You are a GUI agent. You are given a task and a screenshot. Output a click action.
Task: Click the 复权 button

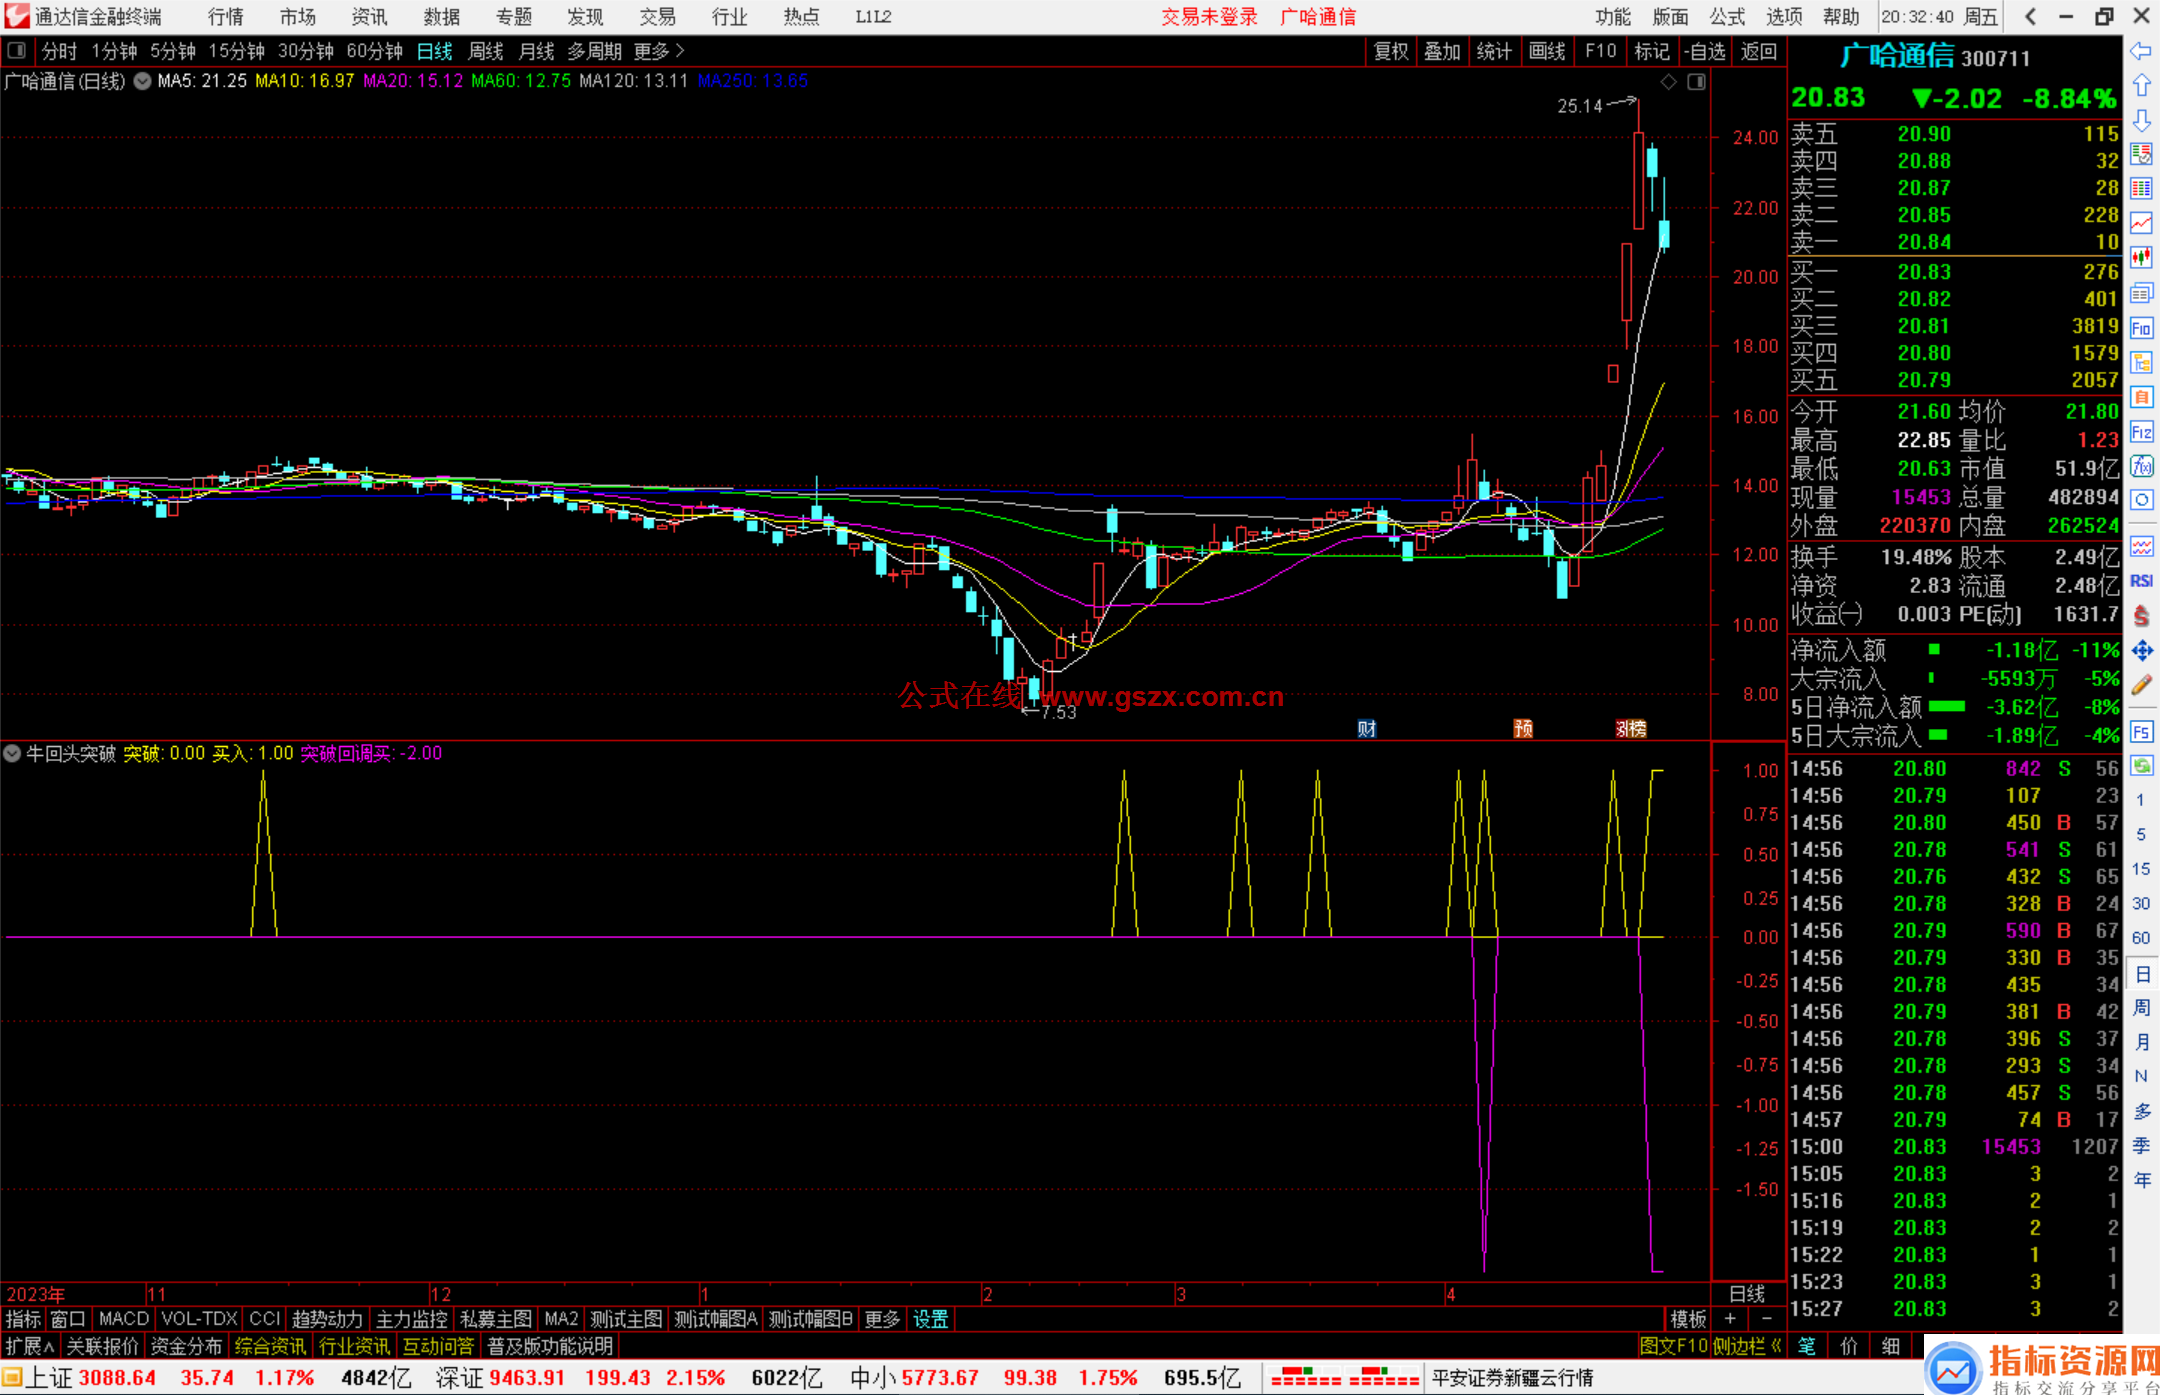(1390, 51)
